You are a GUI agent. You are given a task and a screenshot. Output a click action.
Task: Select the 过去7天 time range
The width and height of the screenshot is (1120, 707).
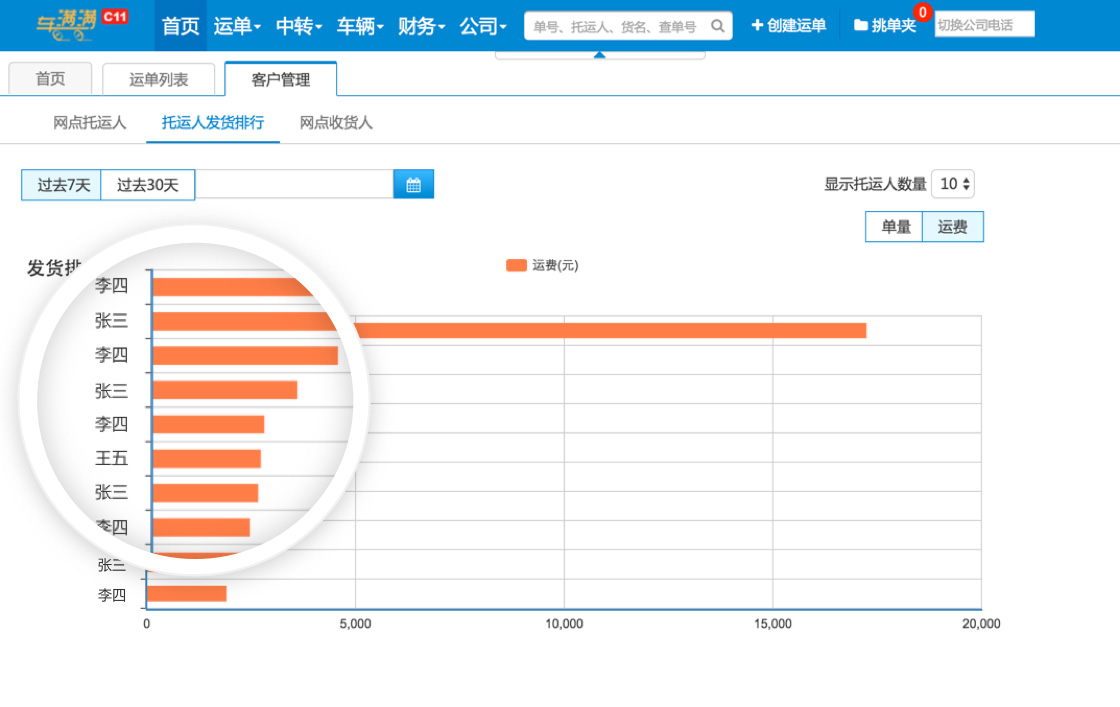tap(62, 184)
